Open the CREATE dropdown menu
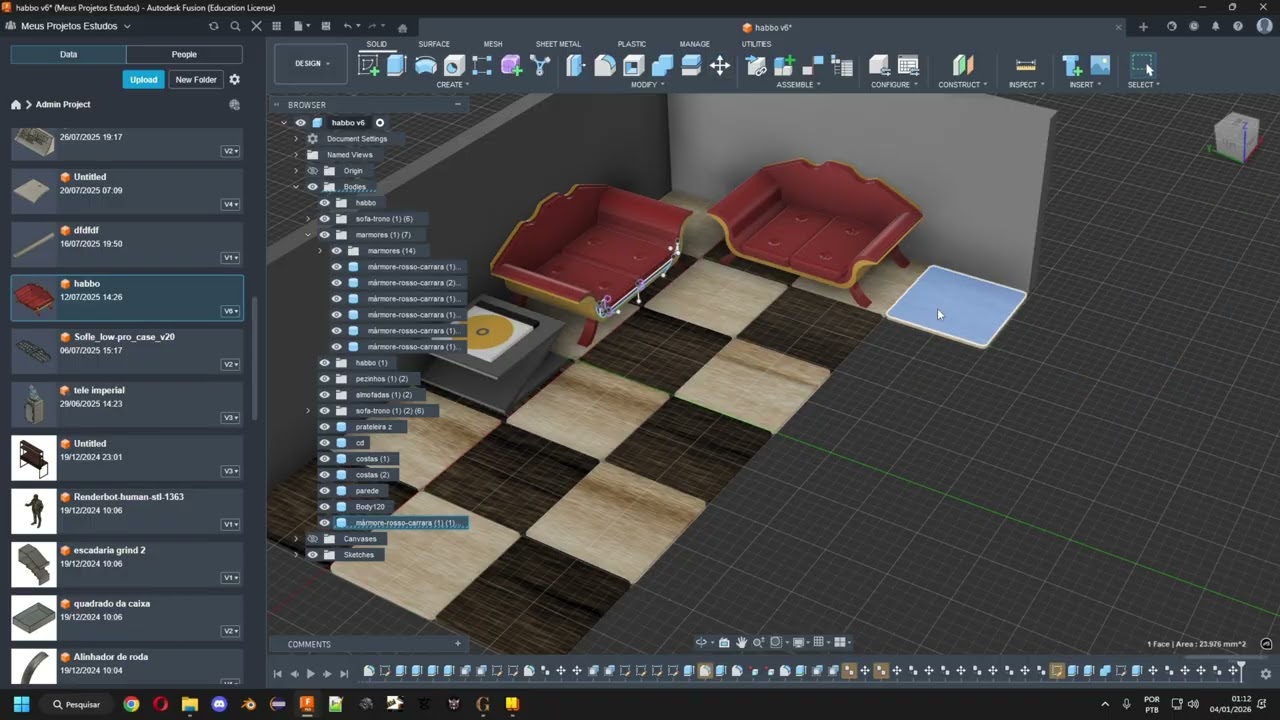This screenshot has height=720, width=1280. point(453,85)
